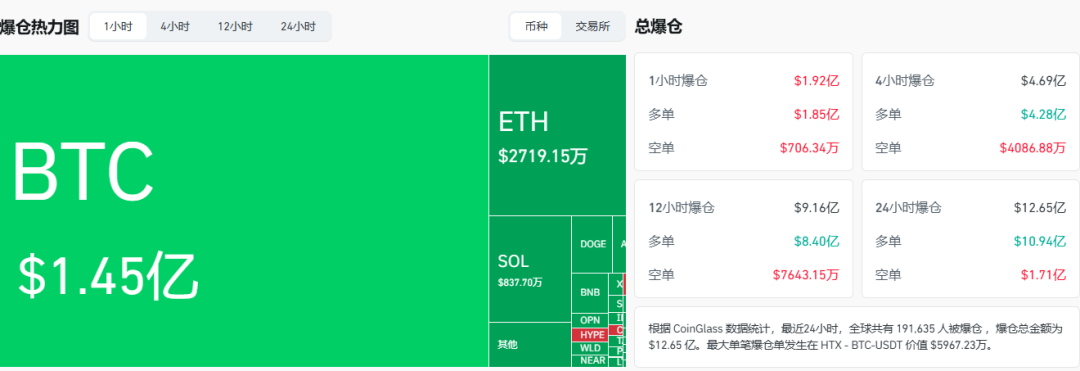This screenshot has height=371, width=1080.
Task: Click the NEAR heatmap cell
Action: click(x=591, y=360)
